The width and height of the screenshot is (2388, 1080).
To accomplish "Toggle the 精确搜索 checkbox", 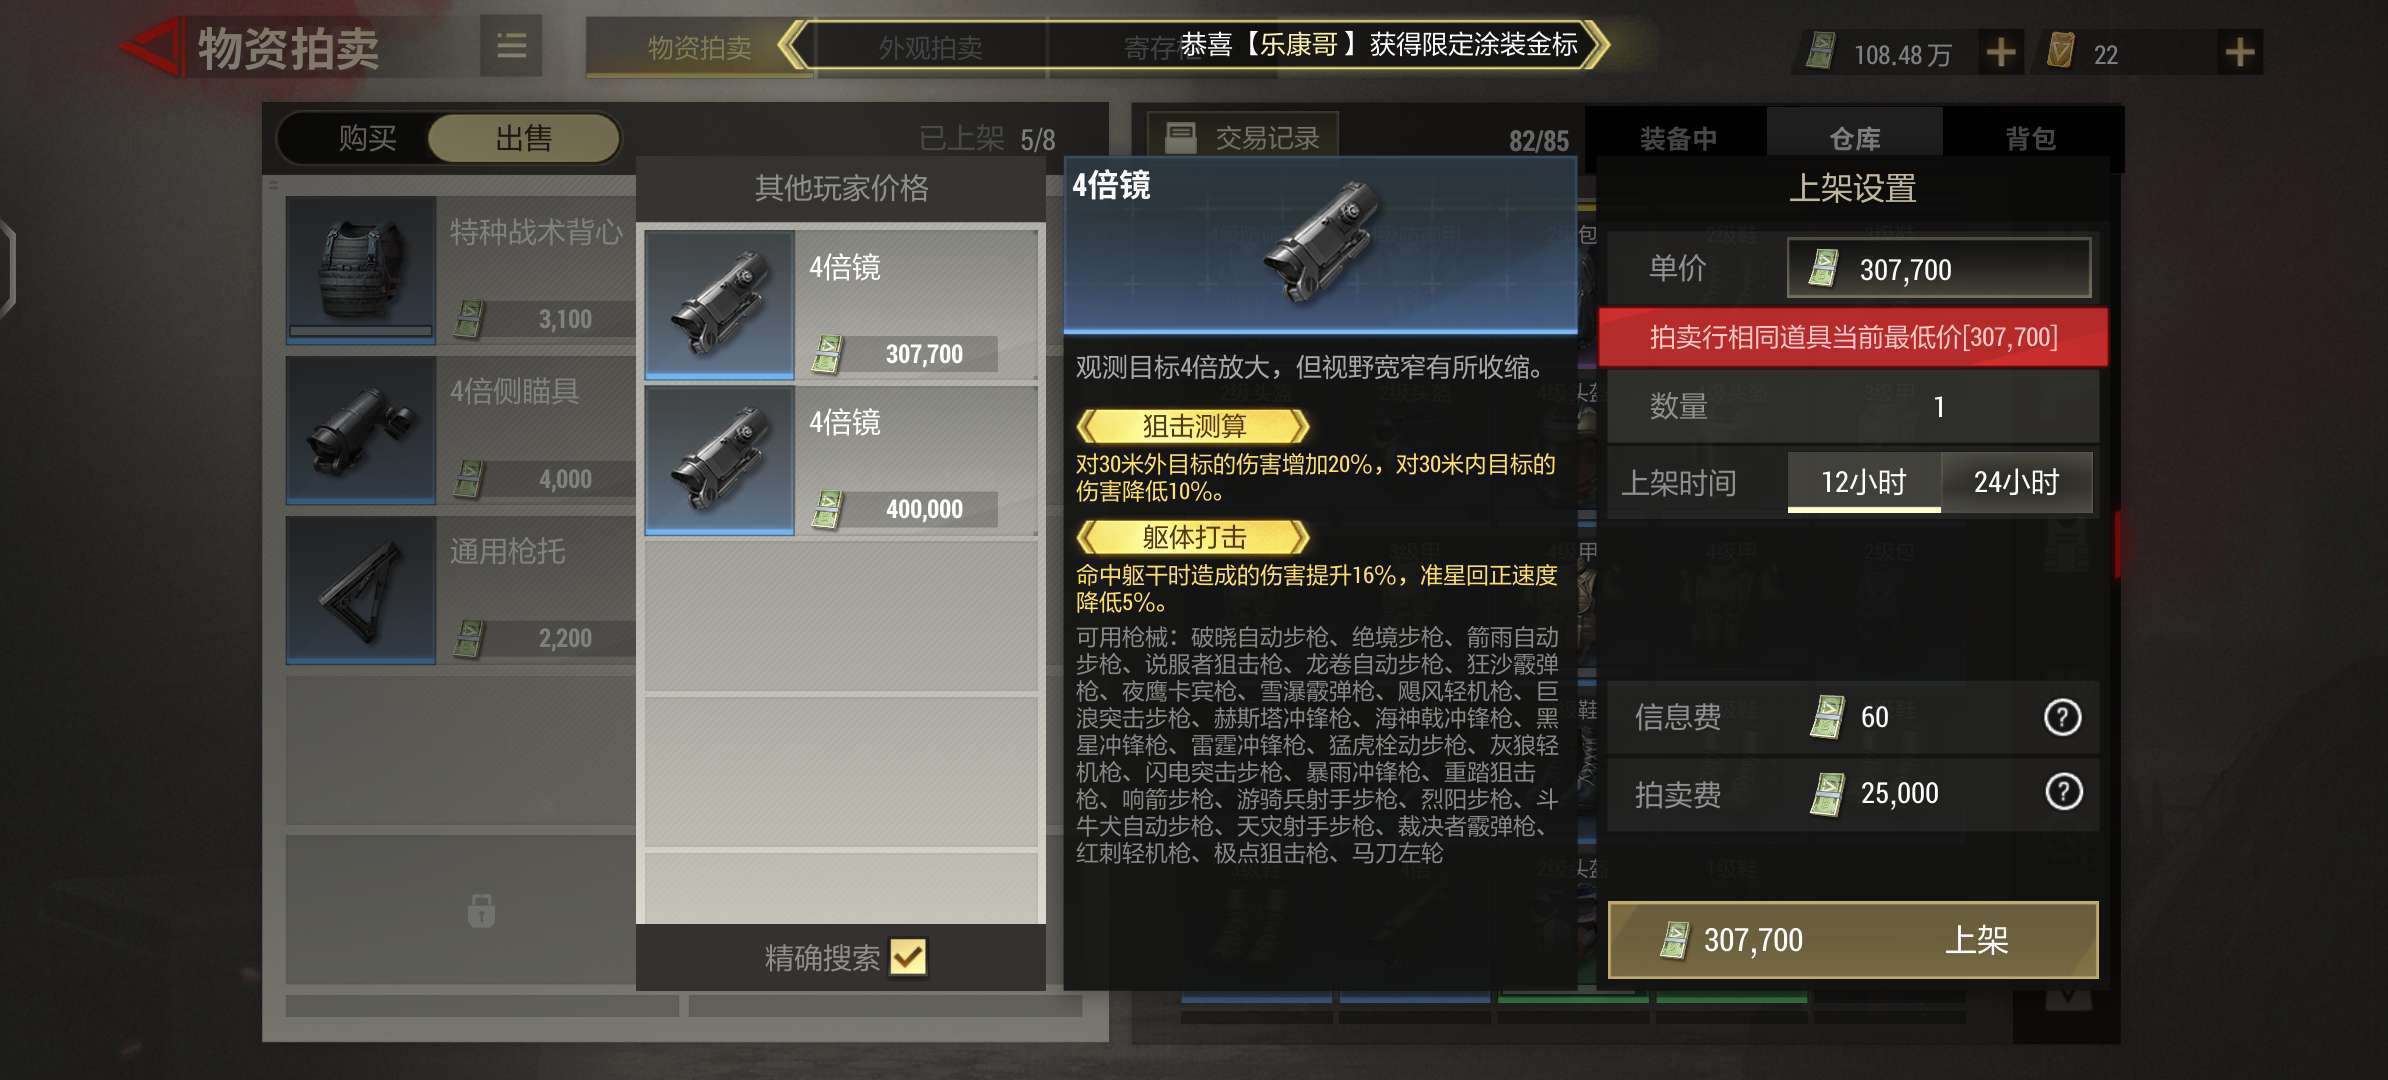I will coord(908,957).
